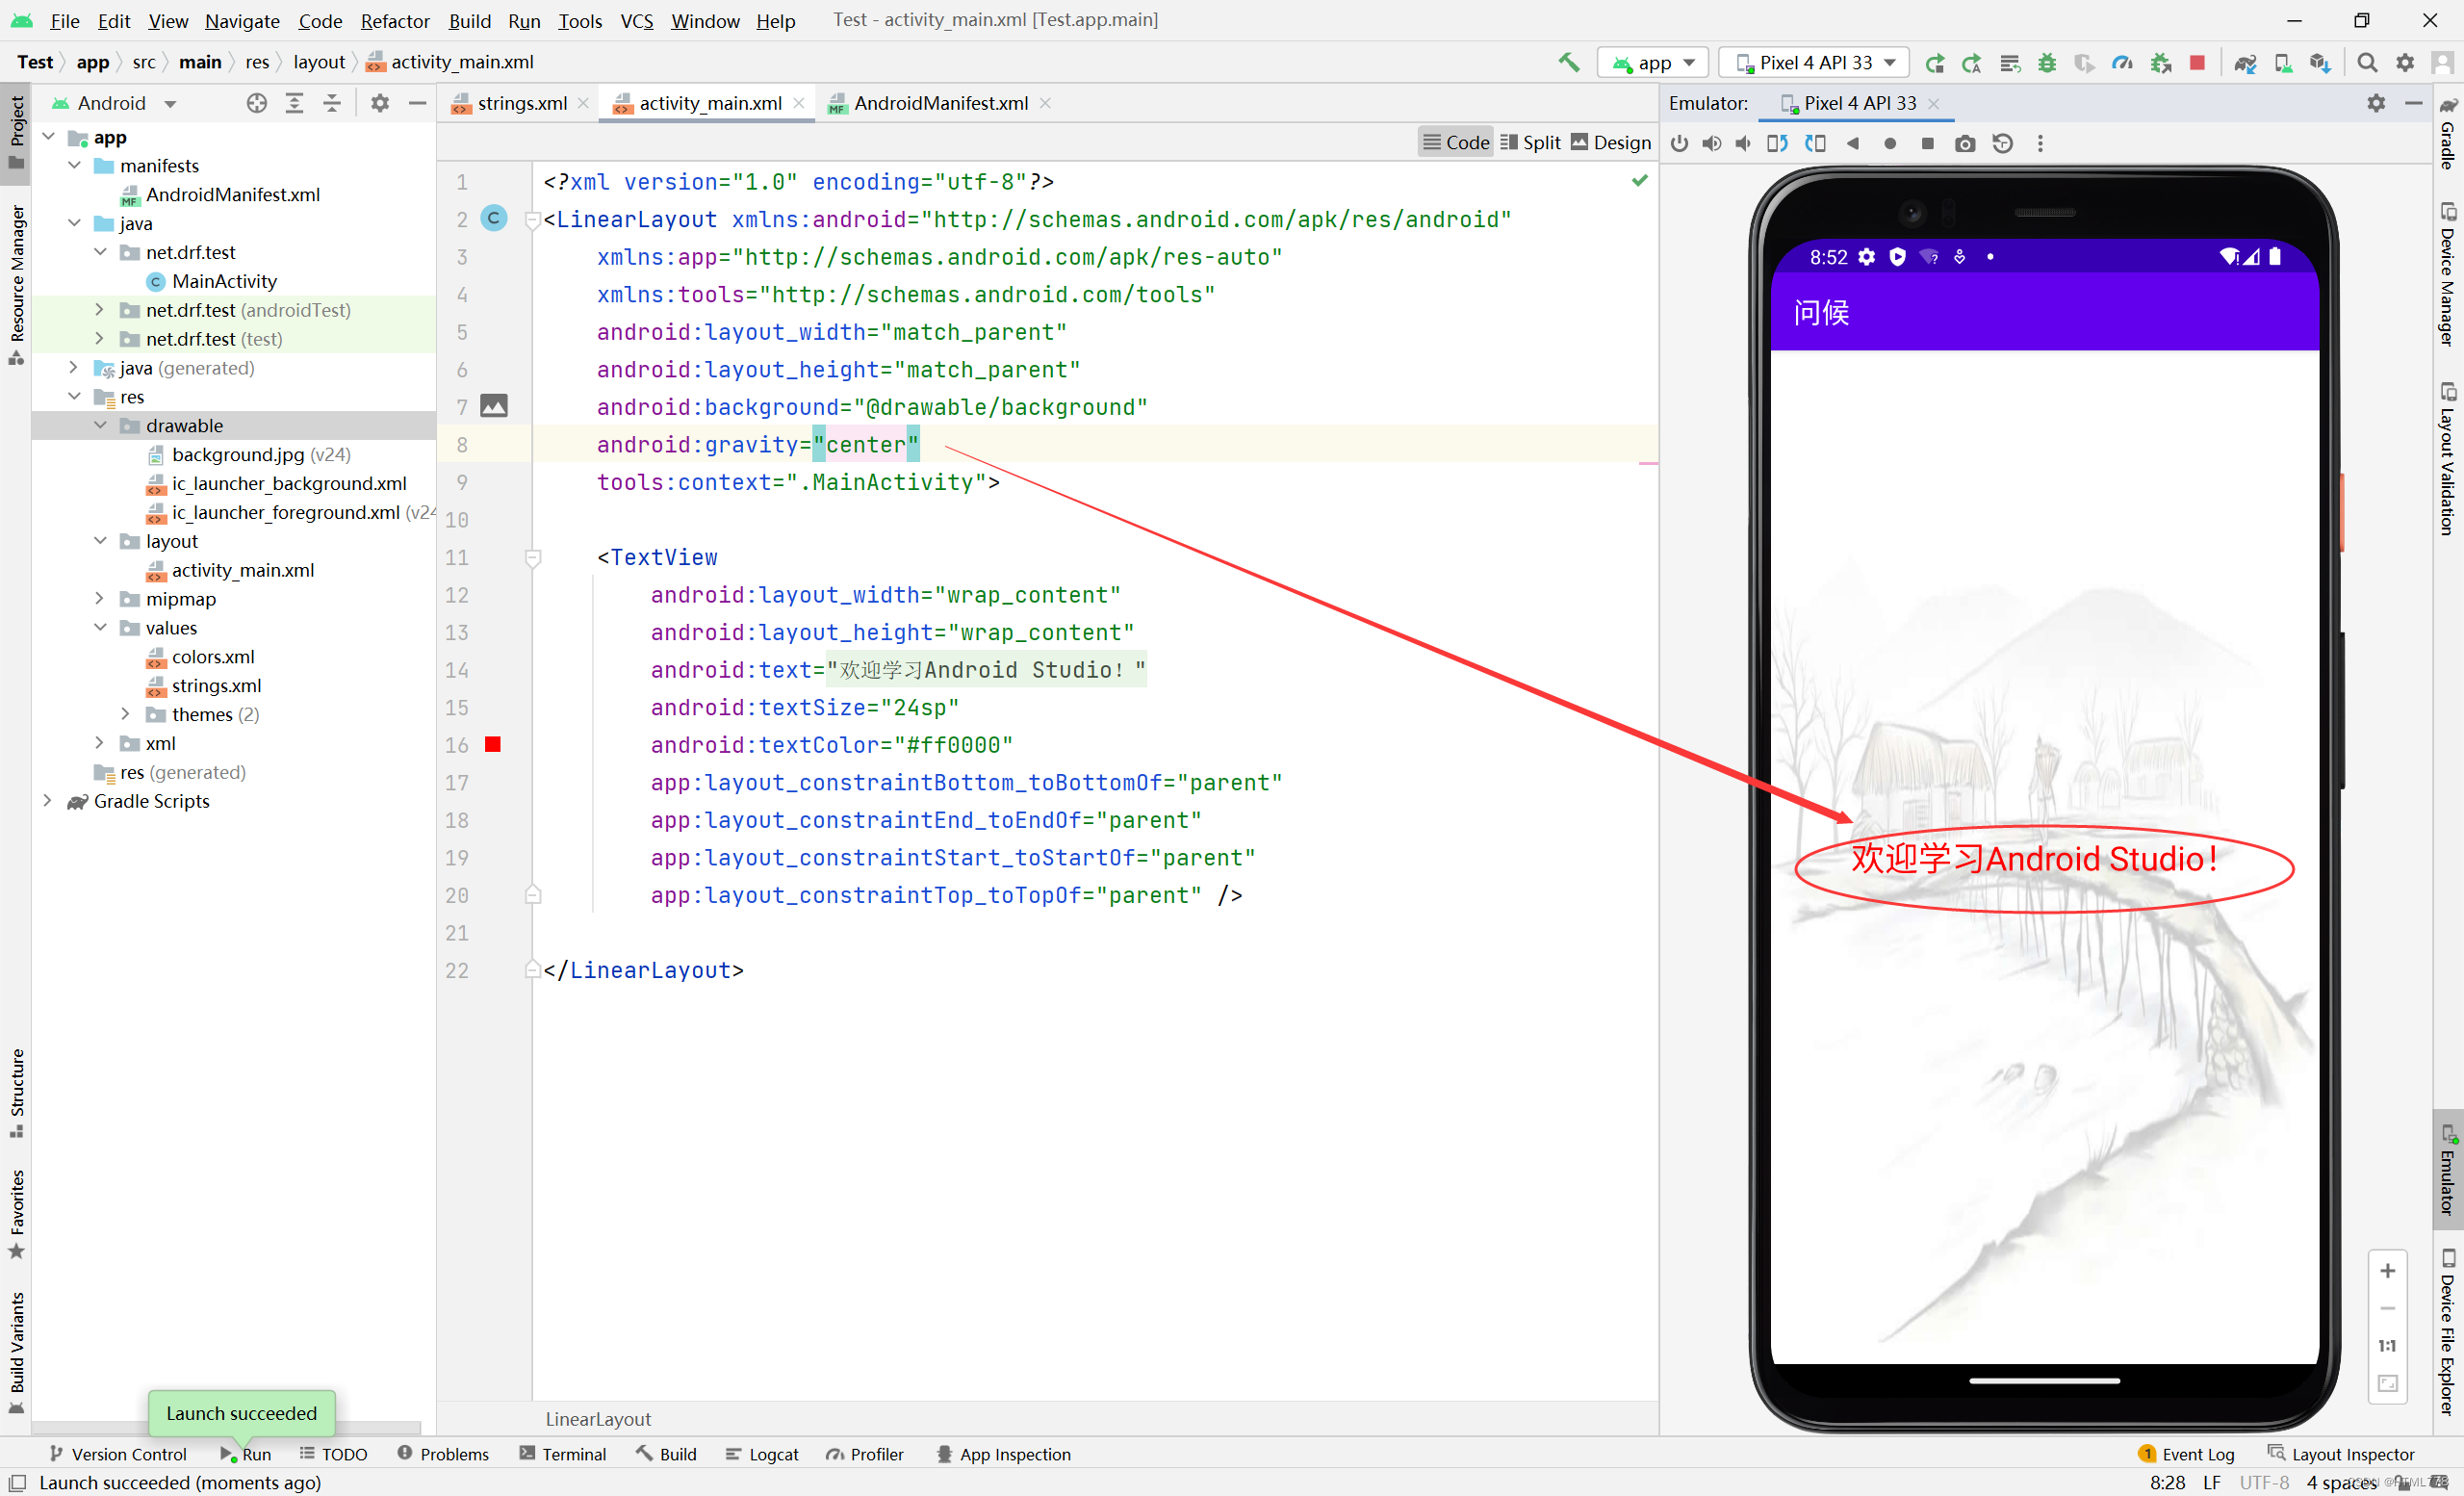The image size is (2464, 1496).
Task: Rotate emulator left icon
Action: click(1777, 143)
